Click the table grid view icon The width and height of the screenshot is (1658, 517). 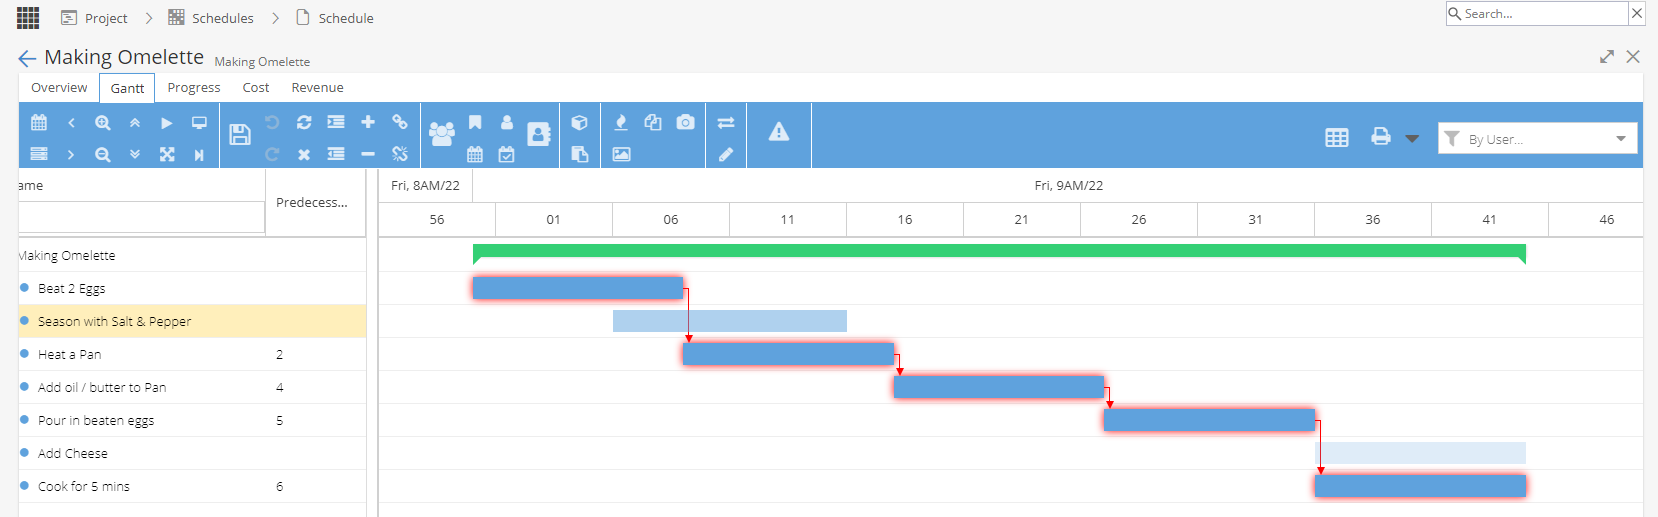click(x=1337, y=138)
